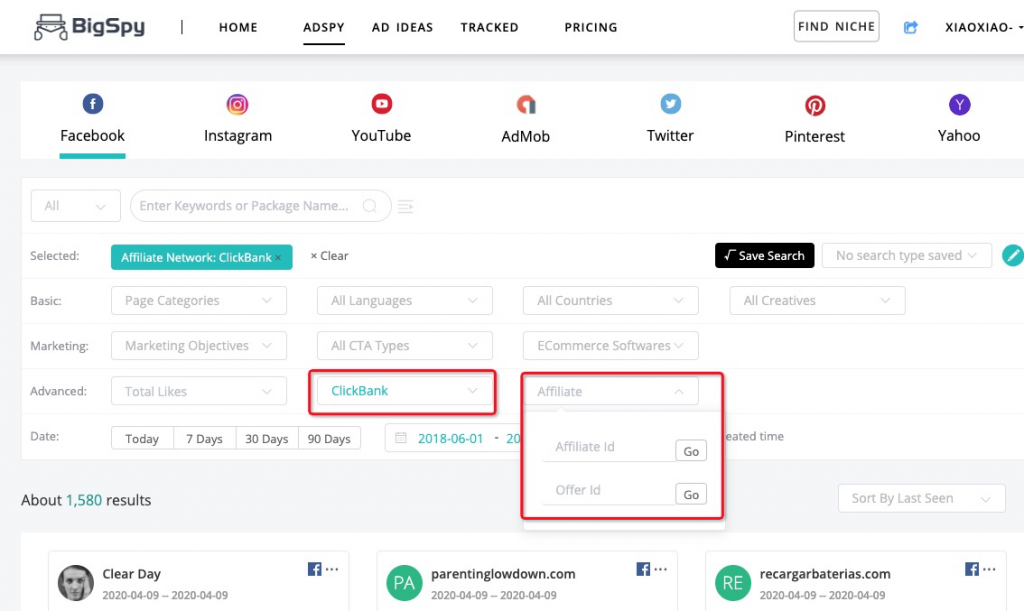Viewport: 1024px width, 611px height.
Task: Open the share icon beside Find Niche
Action: pyautogui.click(x=910, y=27)
